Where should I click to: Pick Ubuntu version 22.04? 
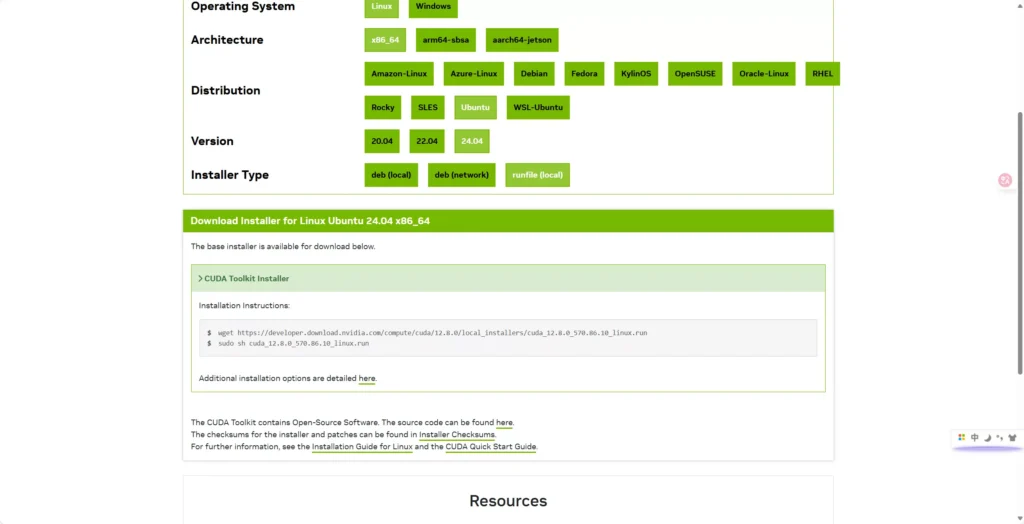click(427, 141)
